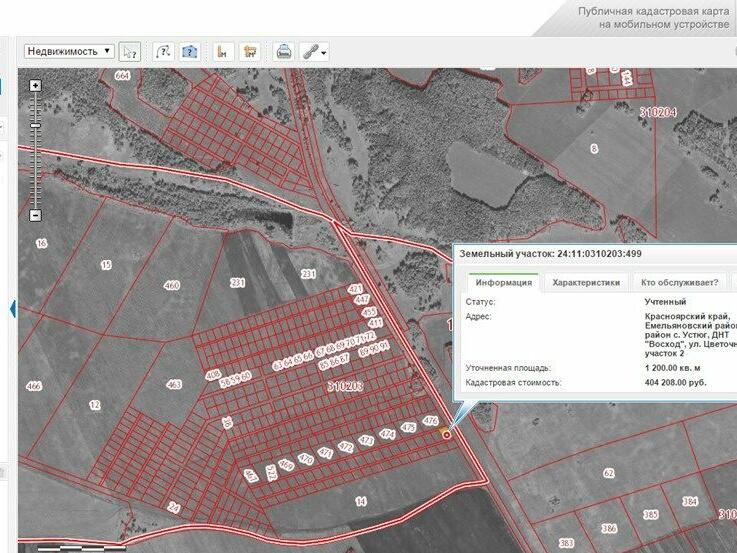Click the status value Учтенный

(665, 302)
